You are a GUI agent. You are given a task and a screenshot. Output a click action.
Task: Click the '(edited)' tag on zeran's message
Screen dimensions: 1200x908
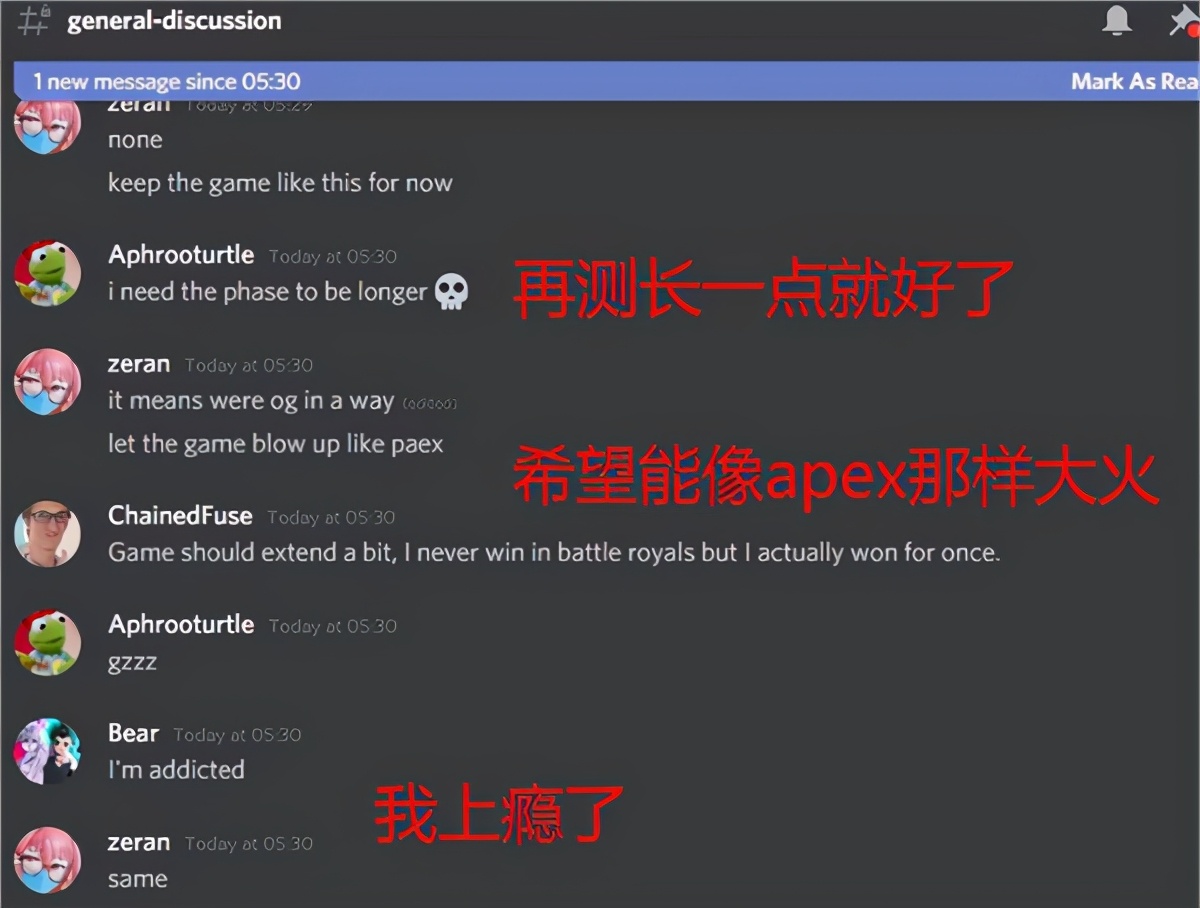pos(430,404)
